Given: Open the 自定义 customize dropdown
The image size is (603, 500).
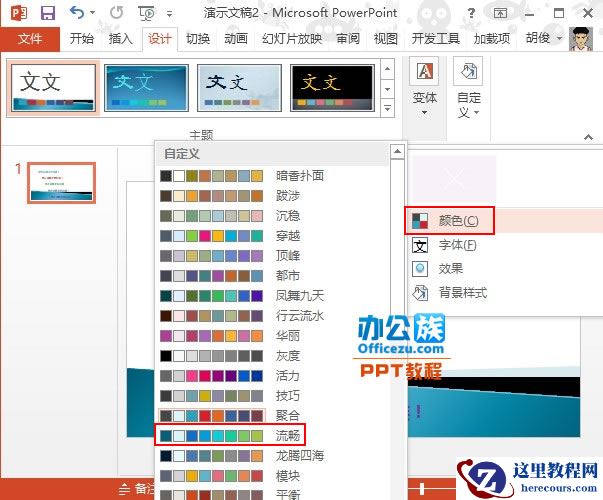Looking at the screenshot, I should [468, 88].
